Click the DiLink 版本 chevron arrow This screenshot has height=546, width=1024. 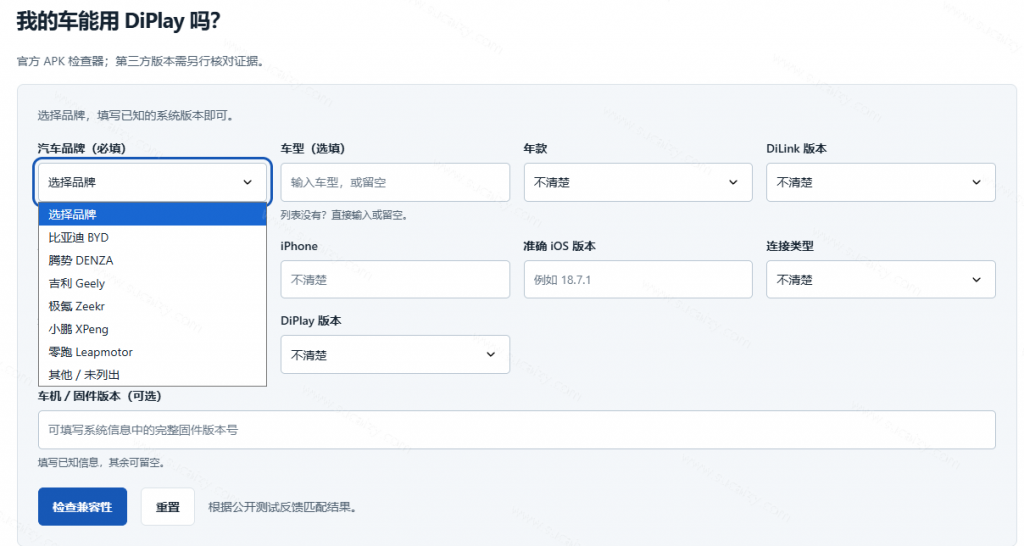[x=976, y=182]
